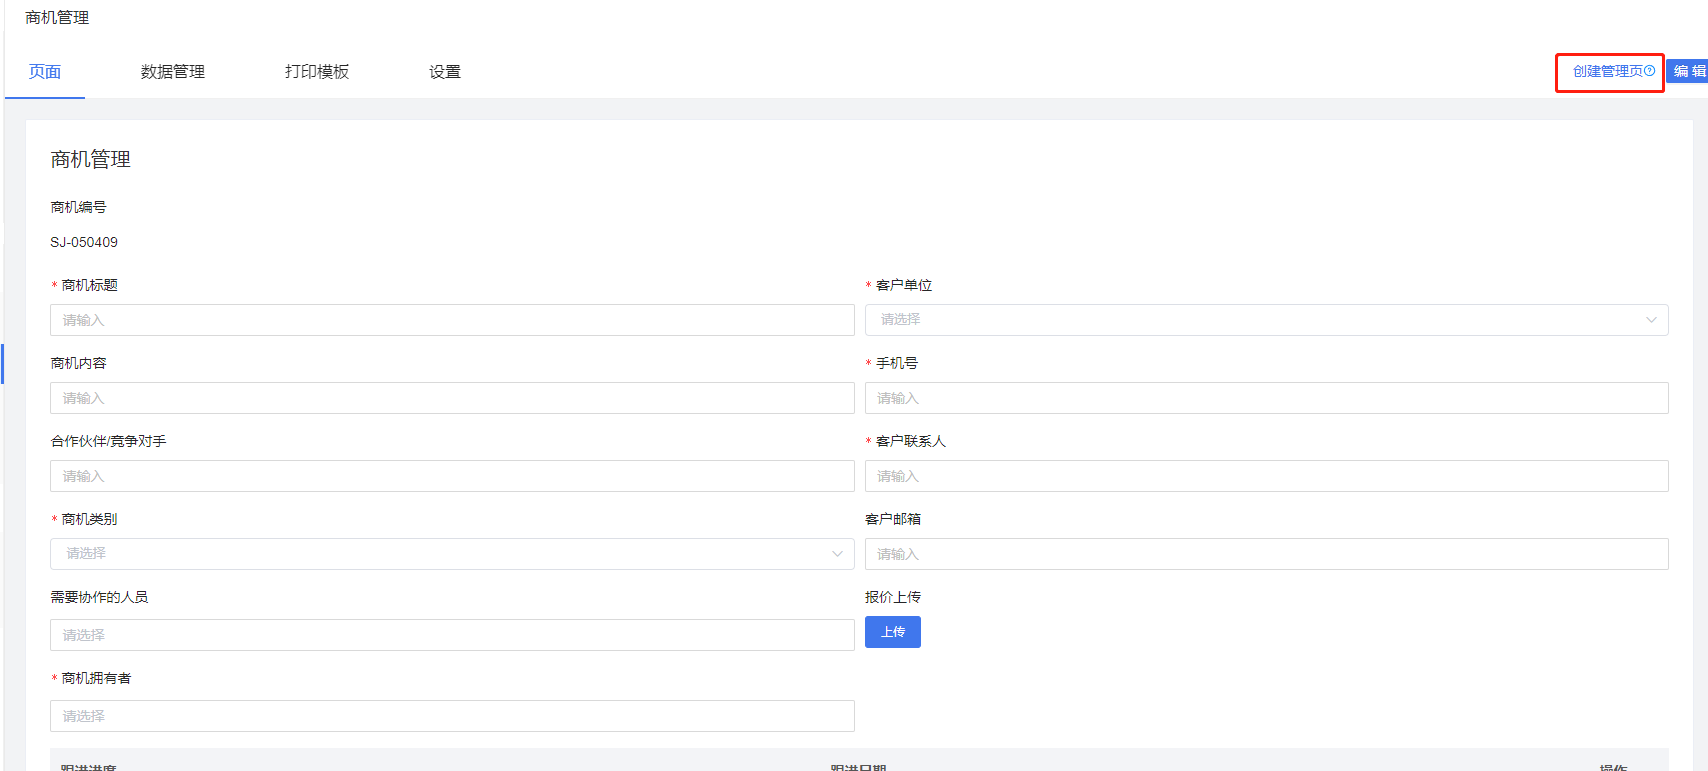The image size is (1708, 771).
Task: Go to the 设置 tab
Action: click(x=445, y=72)
